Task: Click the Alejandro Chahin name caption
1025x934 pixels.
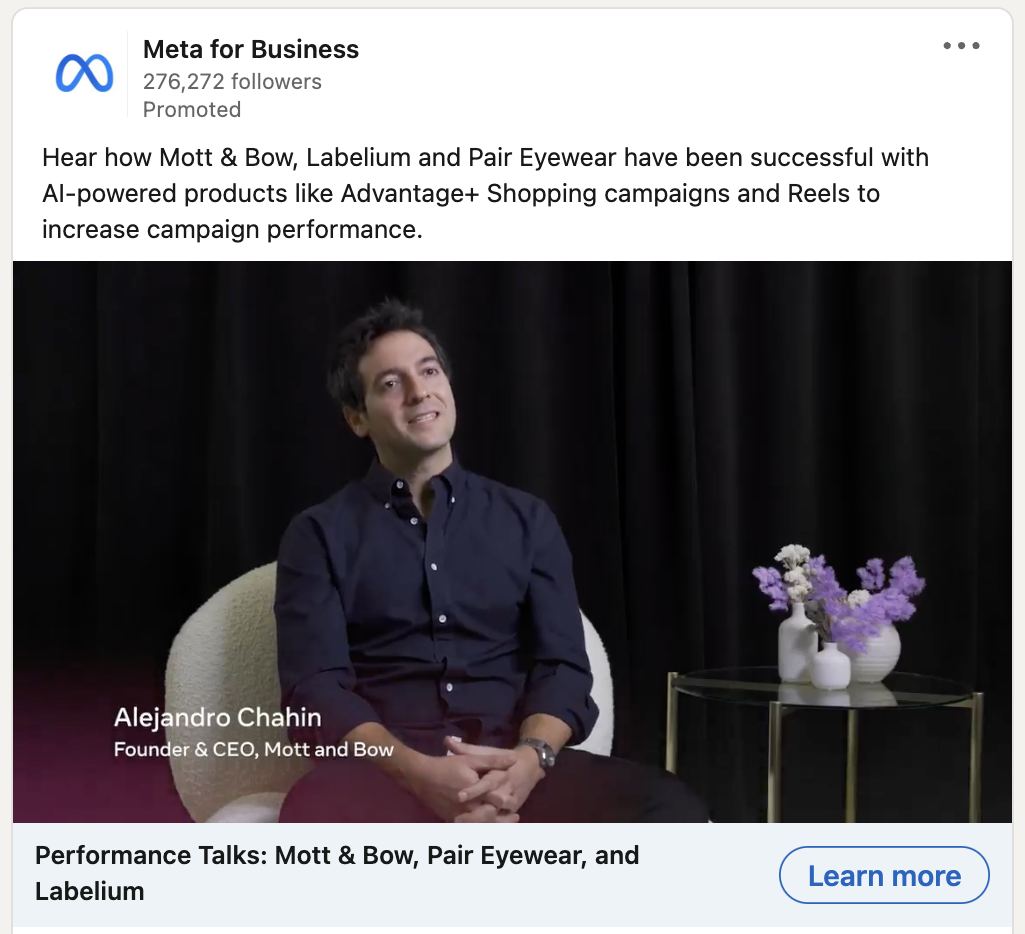Action: tap(218, 718)
